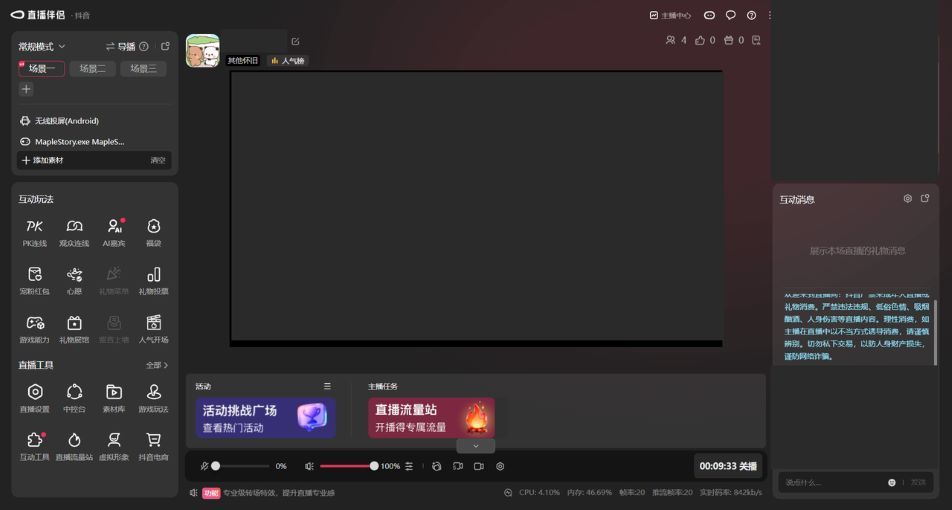Pop out the interaction messages panel
The height and width of the screenshot is (510, 952).
pyautogui.click(x=925, y=198)
